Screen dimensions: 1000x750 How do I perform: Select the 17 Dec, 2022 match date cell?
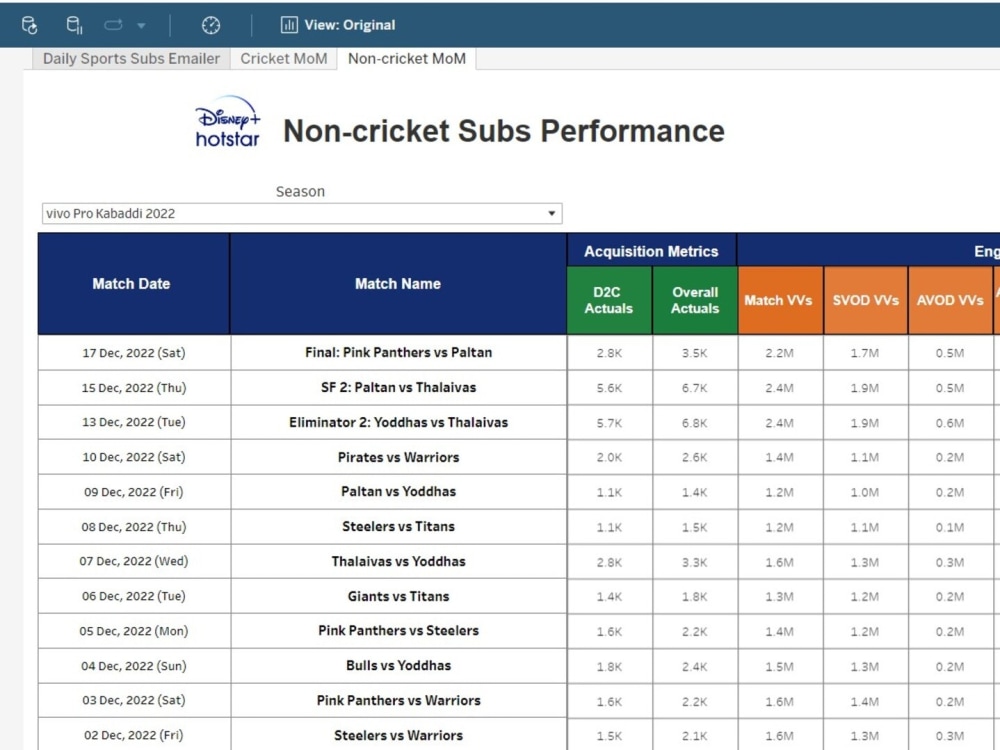[x=131, y=352]
